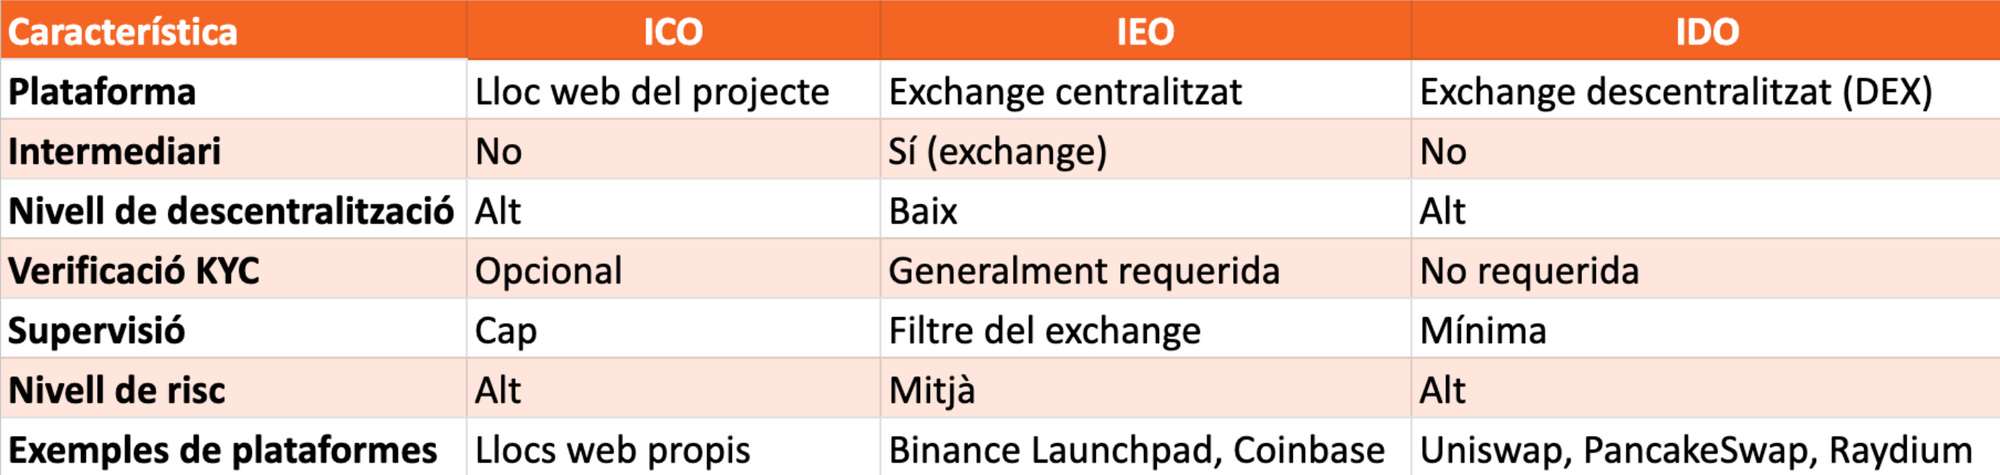Image resolution: width=2000 pixels, height=475 pixels.
Task: Select the 'Generalment requerida' cell
Action: (x=1084, y=271)
